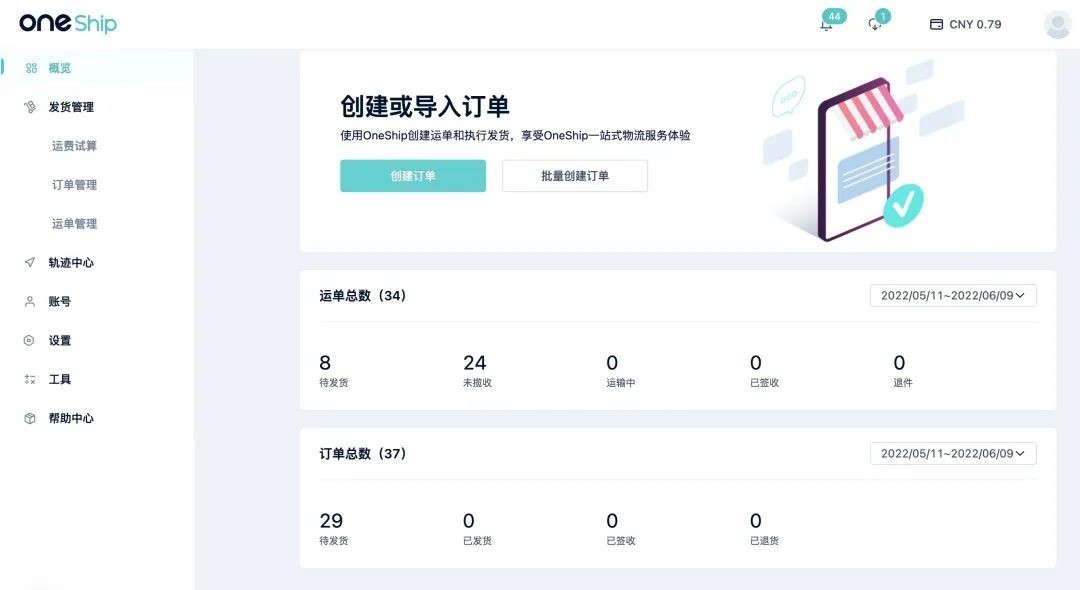Select 运费试算 in the sidebar
1080x590 pixels.
click(74, 146)
